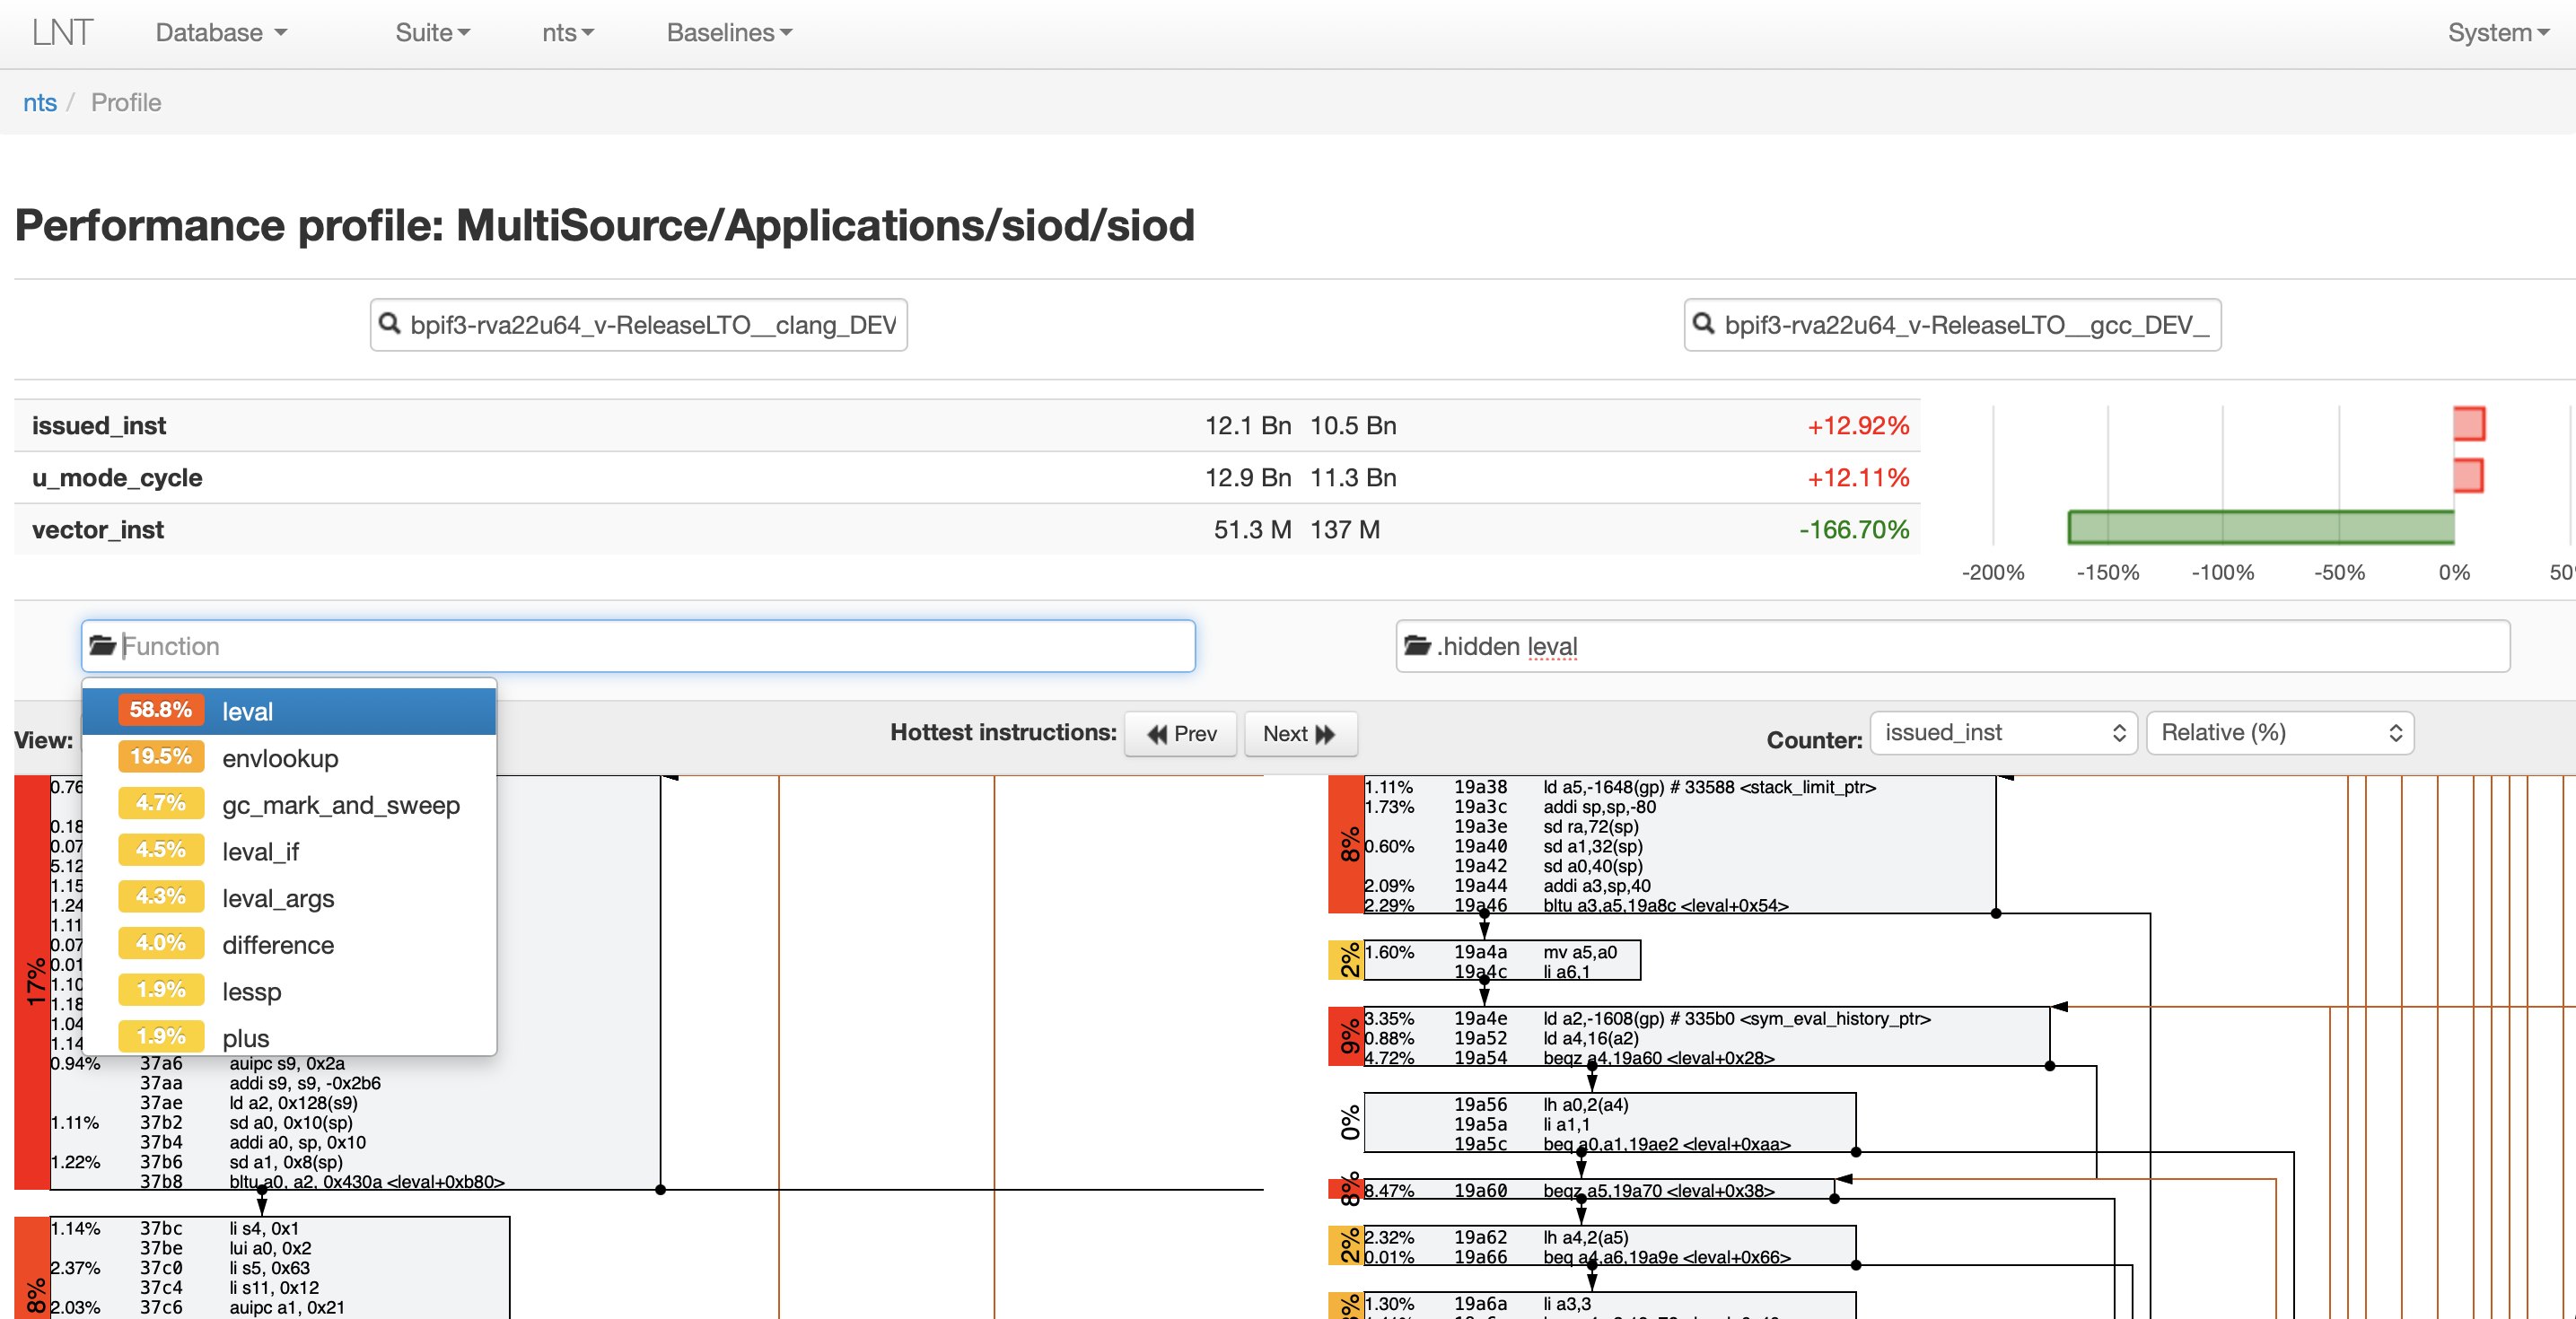Click the rewind icon on the Prev button
The width and height of the screenshot is (2576, 1319).
click(1157, 733)
